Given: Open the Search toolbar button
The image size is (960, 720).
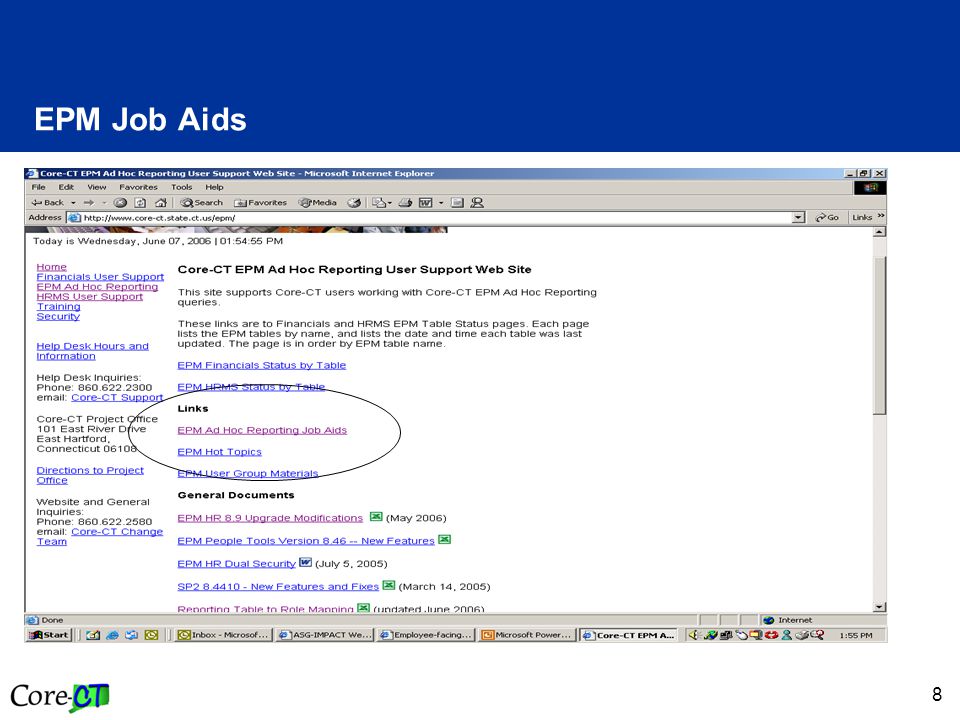Looking at the screenshot, I should tap(201, 203).
